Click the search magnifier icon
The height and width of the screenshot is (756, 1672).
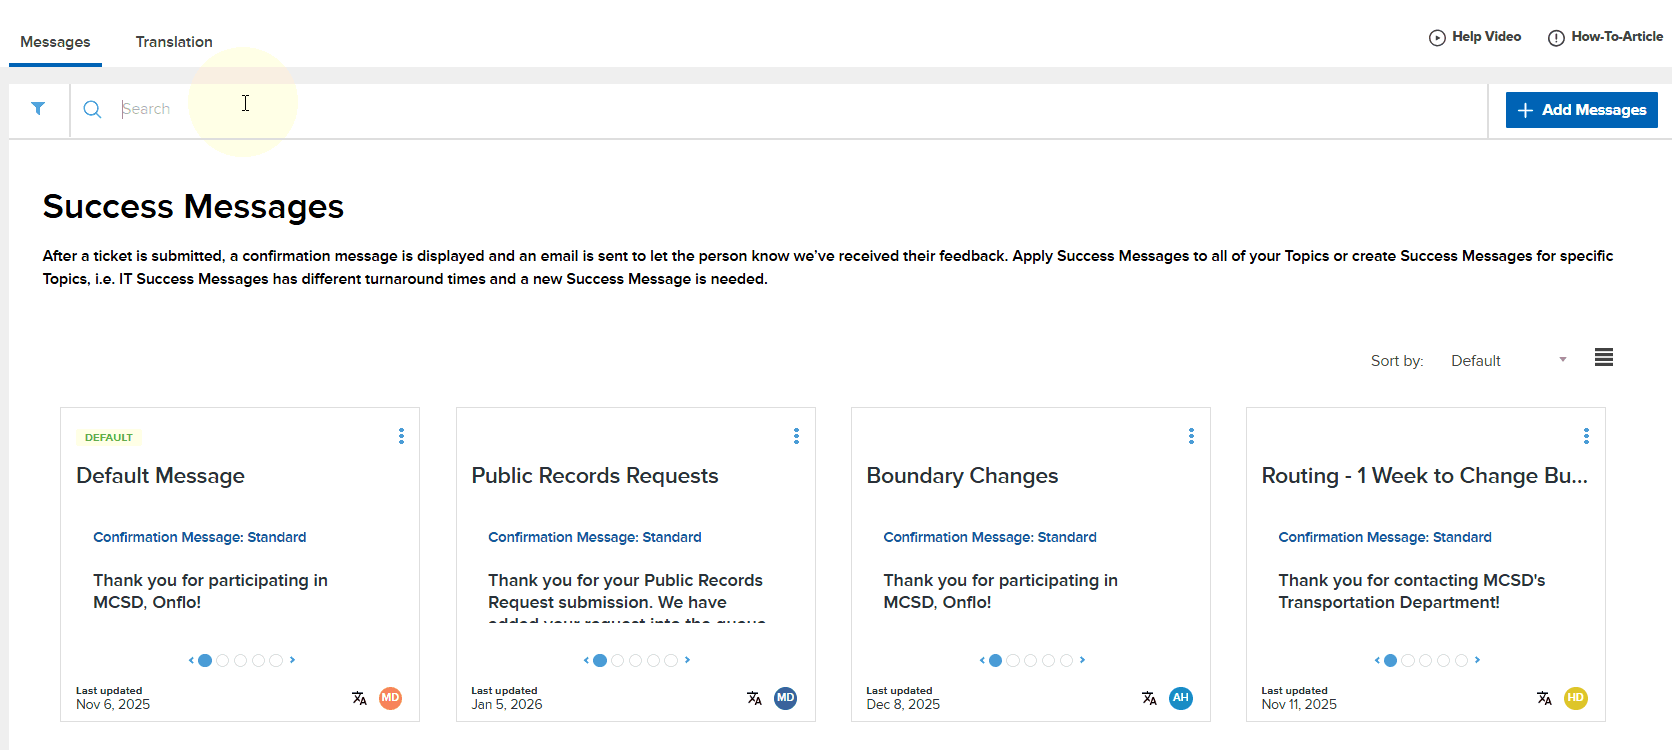tap(92, 109)
